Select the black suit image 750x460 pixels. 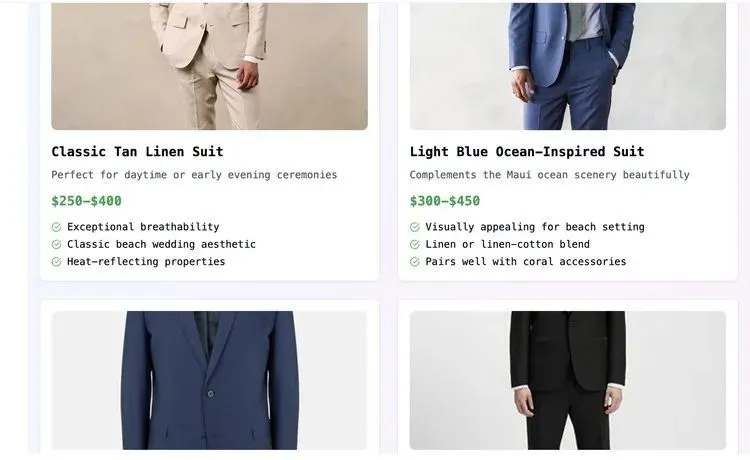tap(567, 380)
